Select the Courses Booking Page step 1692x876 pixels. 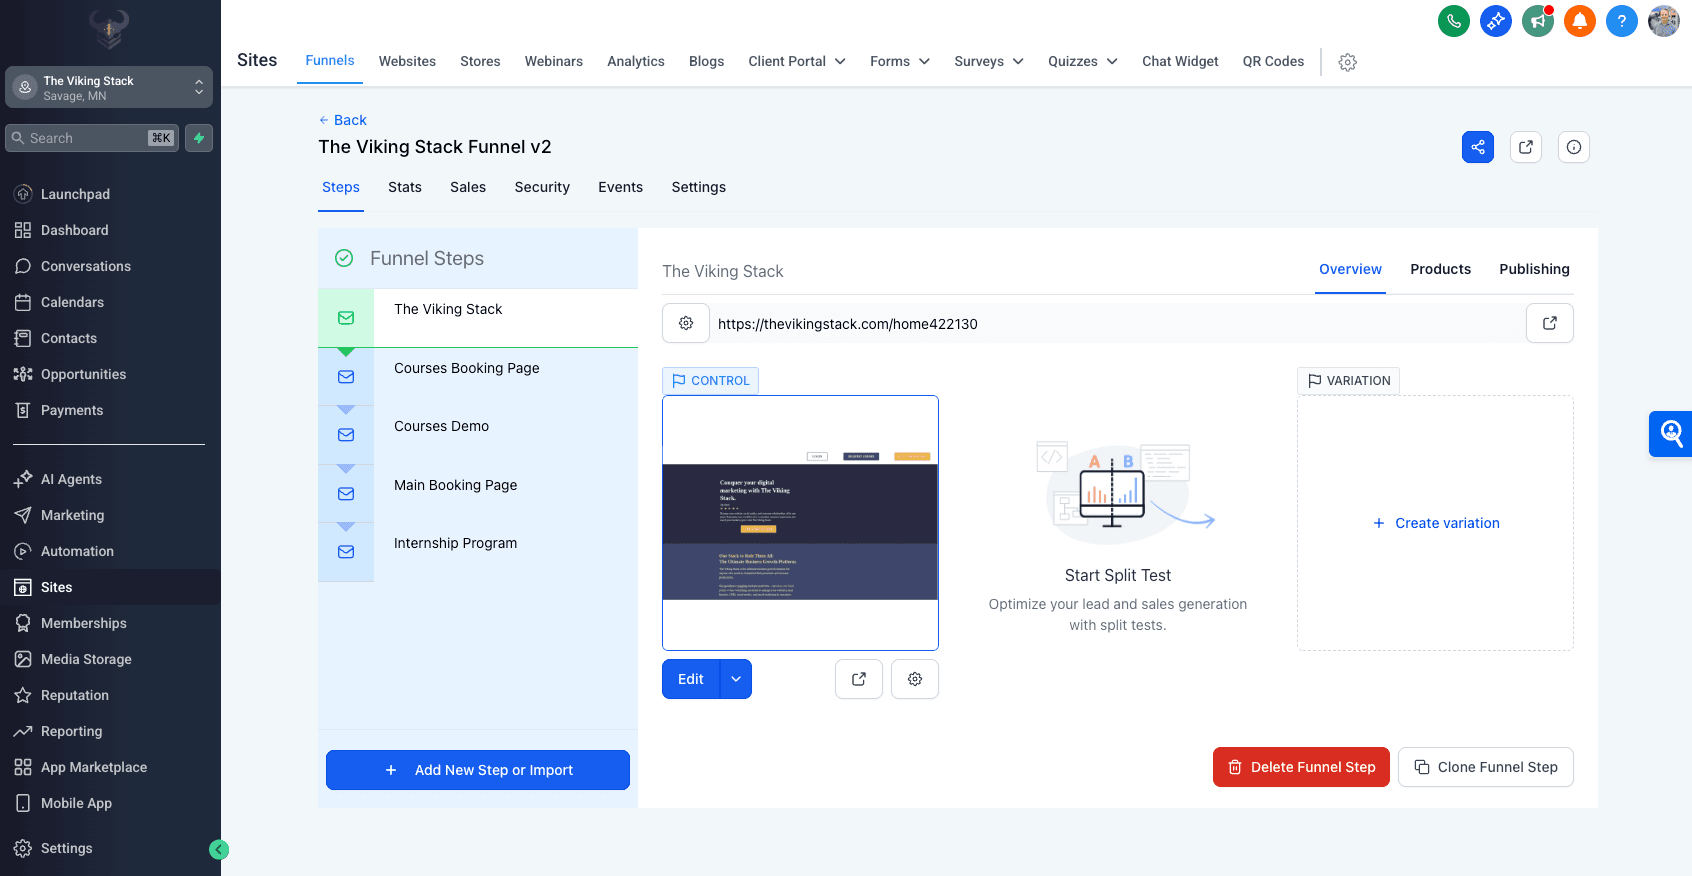[478, 377]
